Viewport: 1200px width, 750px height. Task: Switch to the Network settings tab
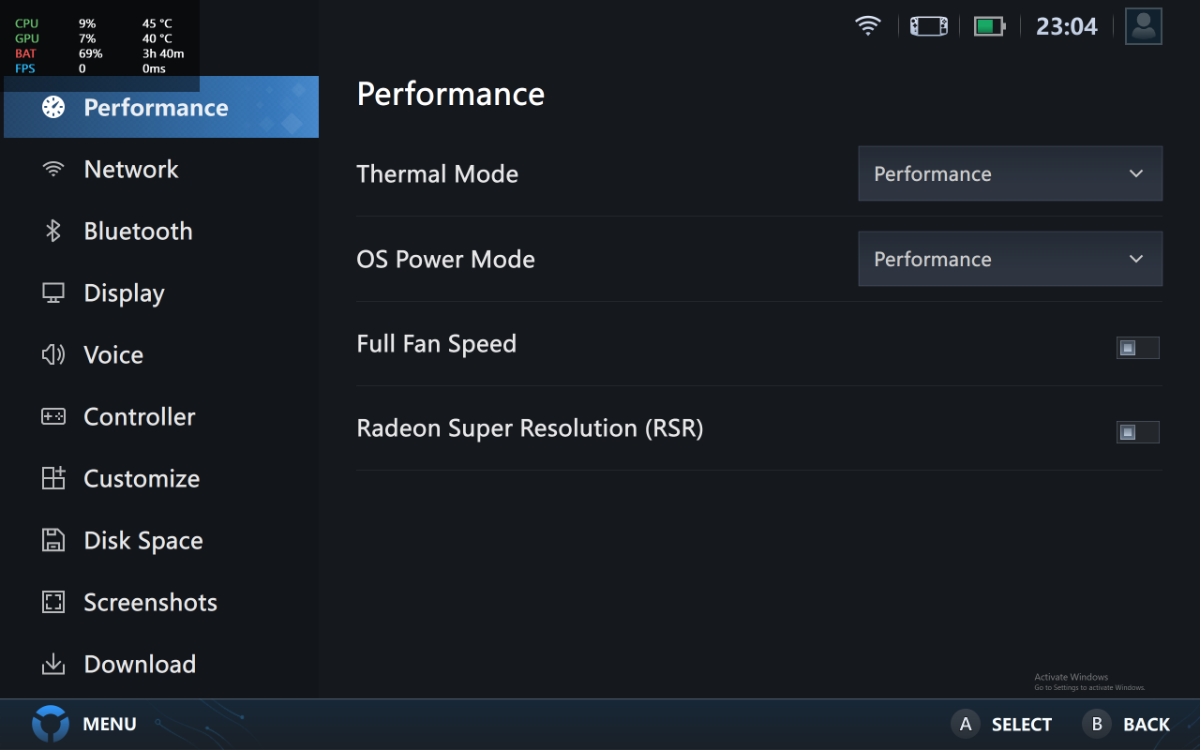[131, 170]
